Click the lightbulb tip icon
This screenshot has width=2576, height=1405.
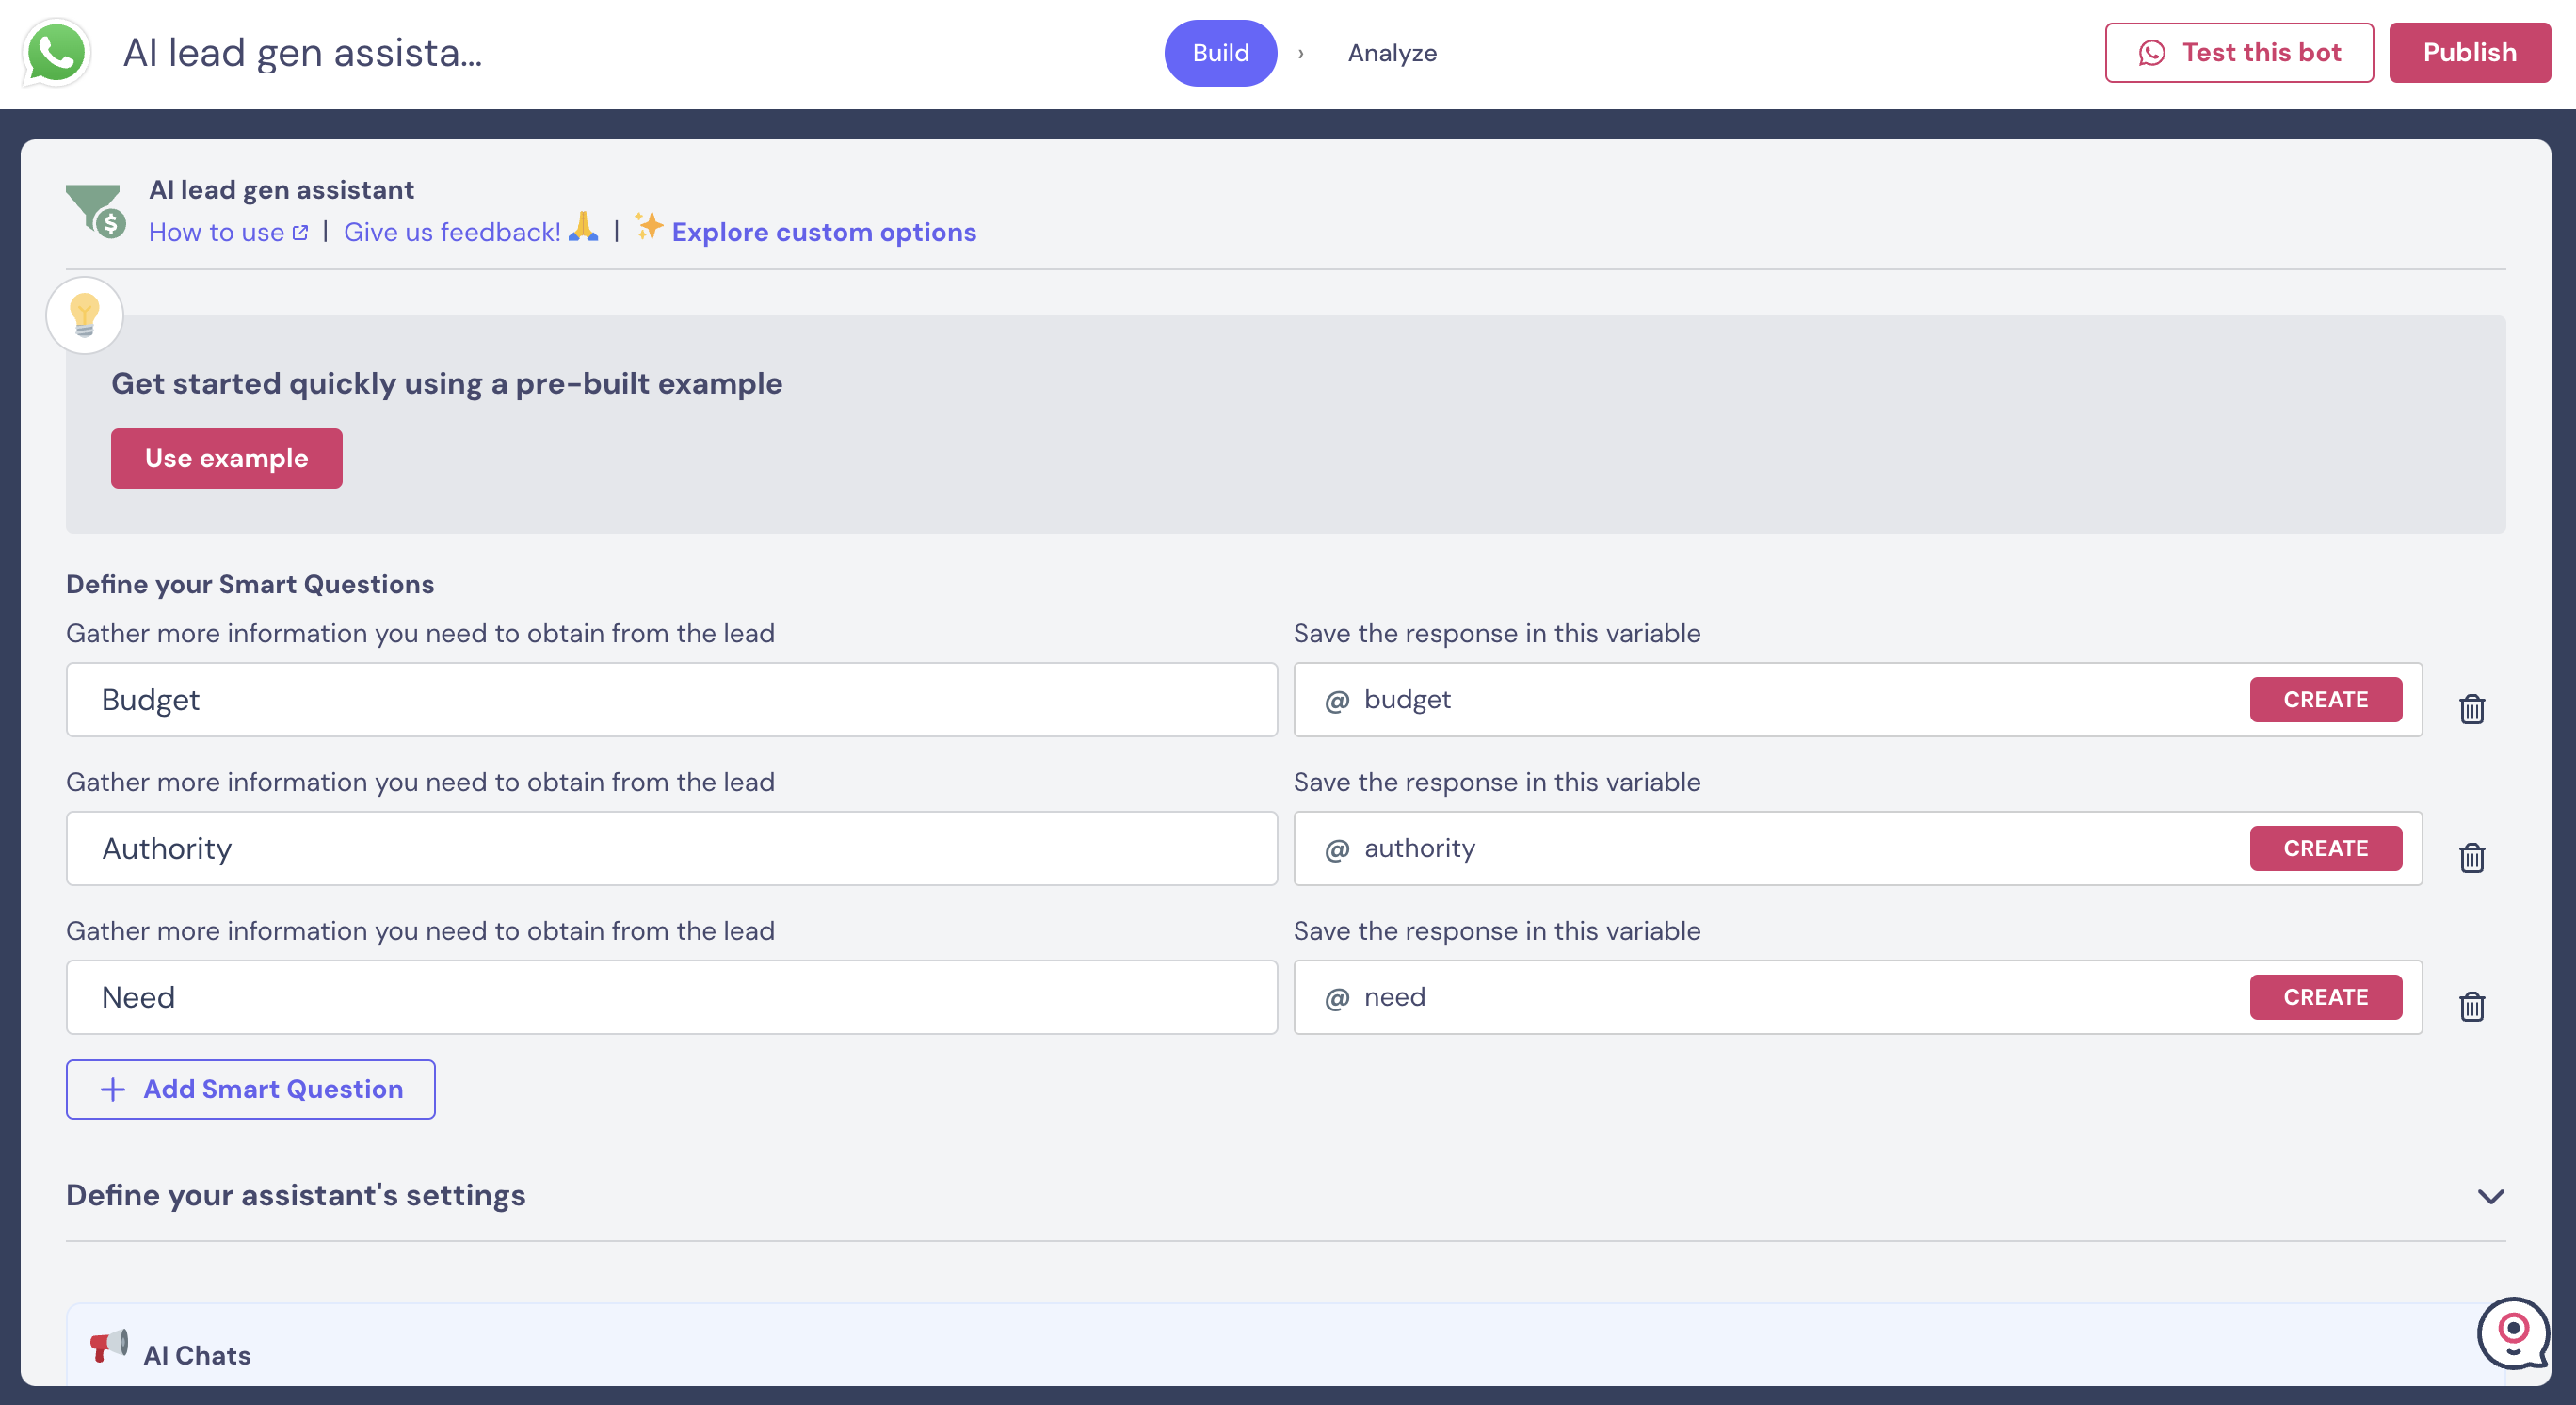[85, 315]
